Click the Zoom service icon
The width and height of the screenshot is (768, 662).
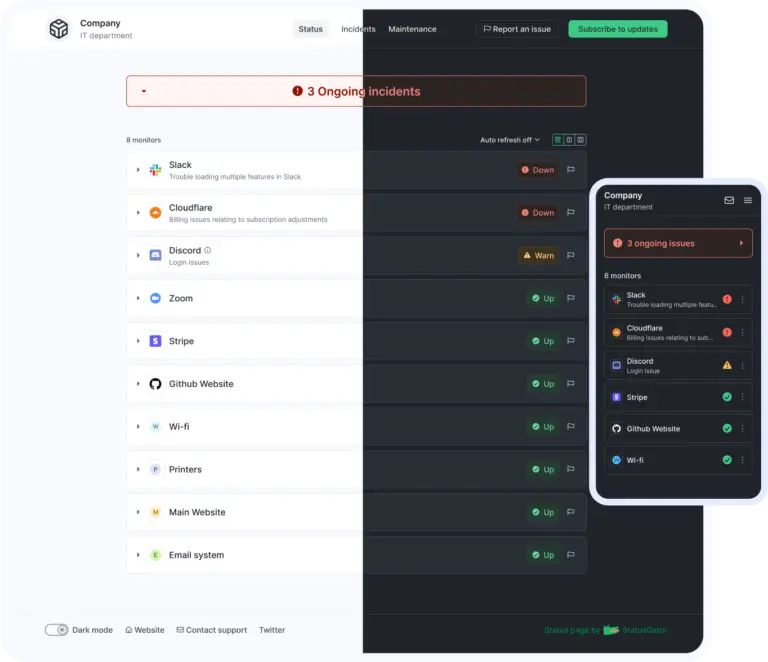[x=155, y=298]
